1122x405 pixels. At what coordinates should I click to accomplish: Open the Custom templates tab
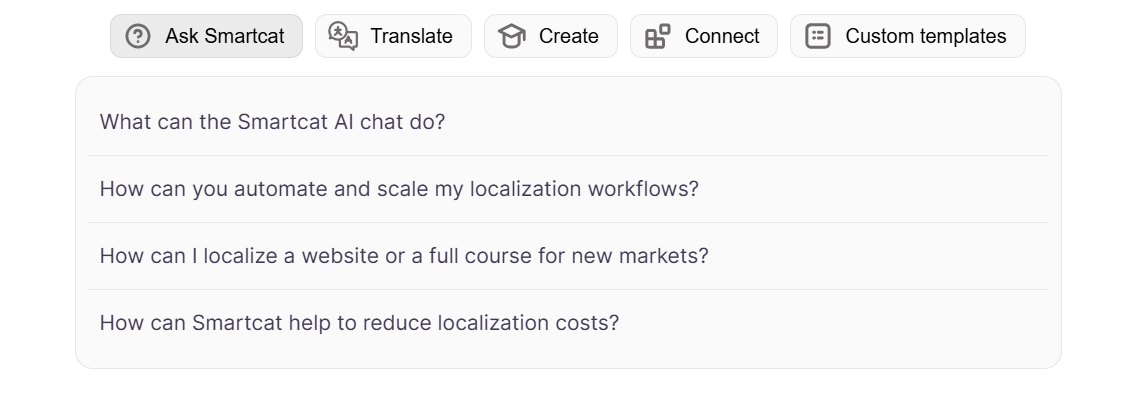[x=907, y=36]
